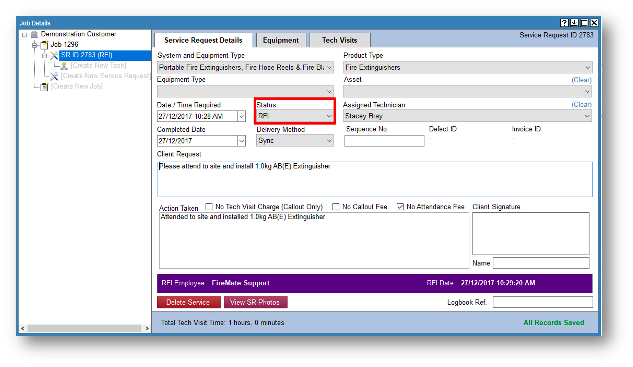Click the FireMate Support employee text

coord(240,283)
